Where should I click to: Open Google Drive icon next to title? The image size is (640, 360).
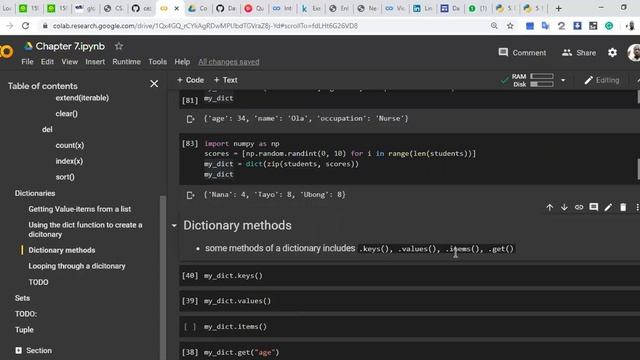(28, 46)
